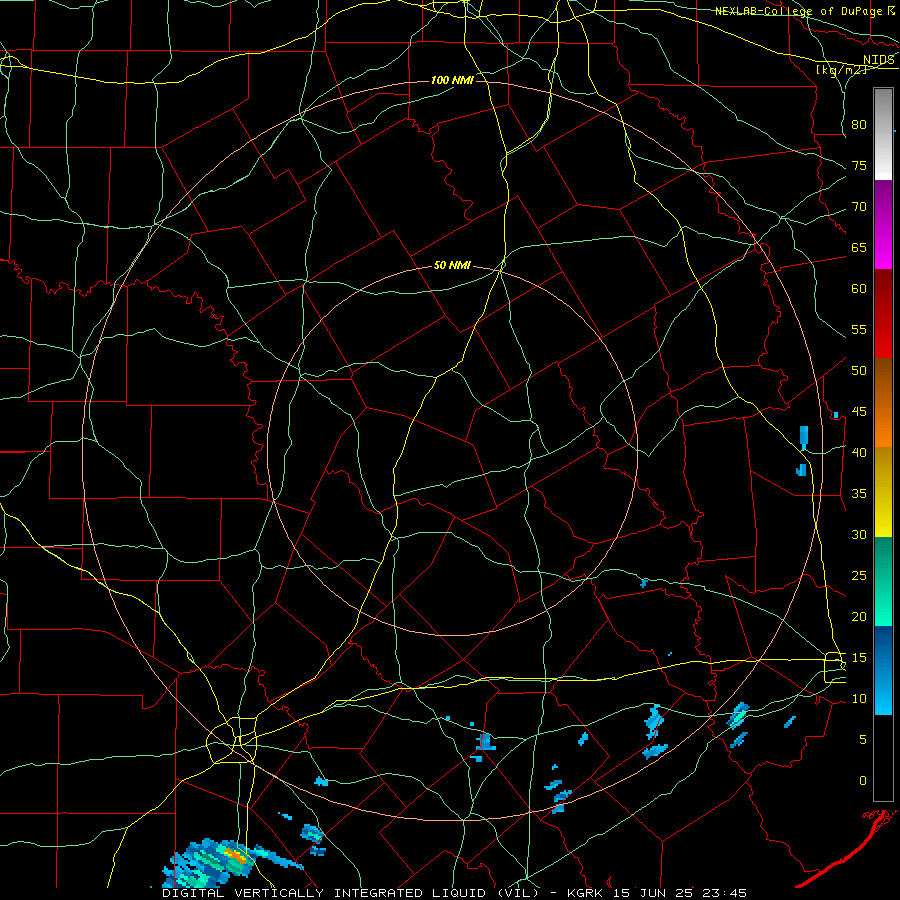Click the scale value 60

pos(859,289)
